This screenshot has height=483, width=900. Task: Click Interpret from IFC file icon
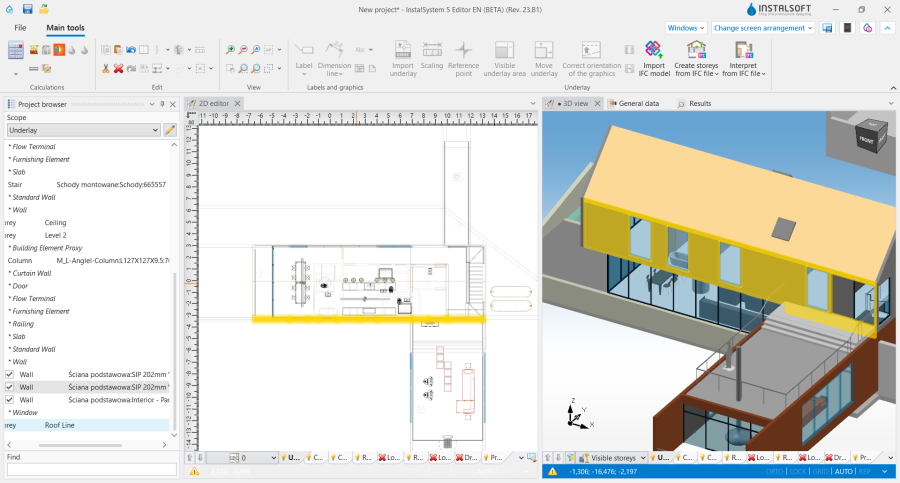pyautogui.click(x=743, y=51)
